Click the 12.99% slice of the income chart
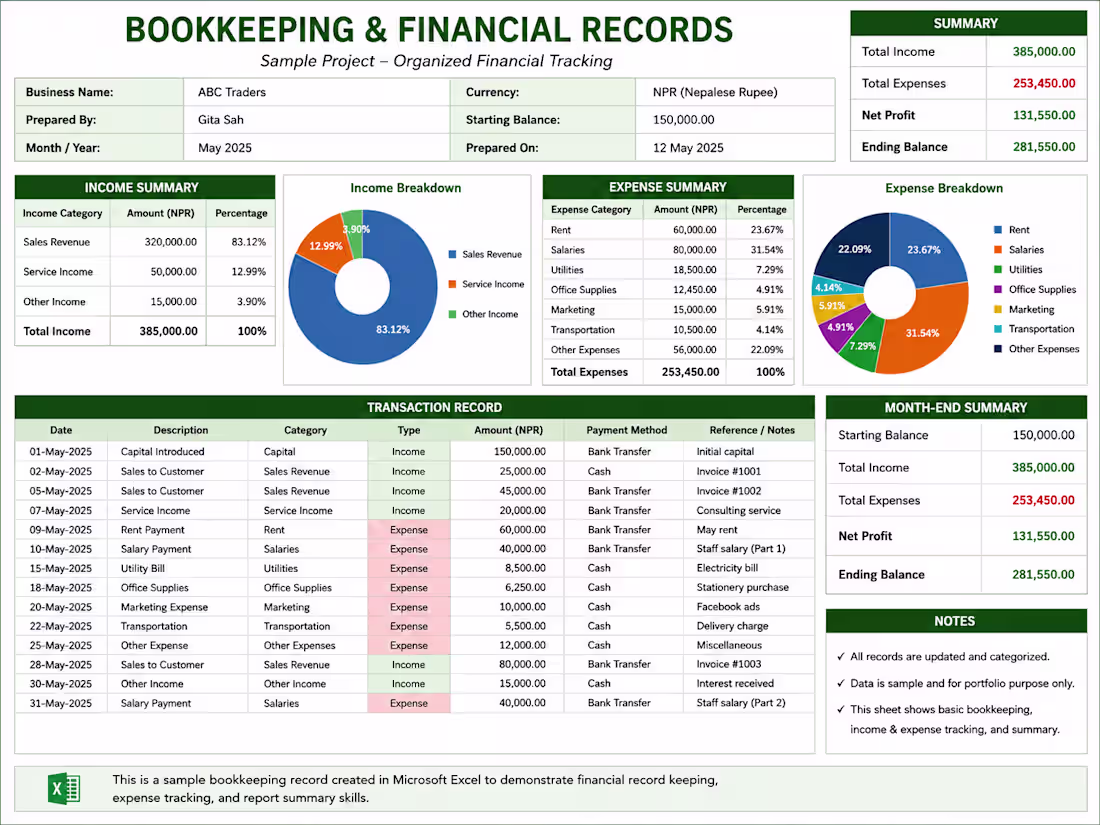1100x825 pixels. pyautogui.click(x=326, y=244)
